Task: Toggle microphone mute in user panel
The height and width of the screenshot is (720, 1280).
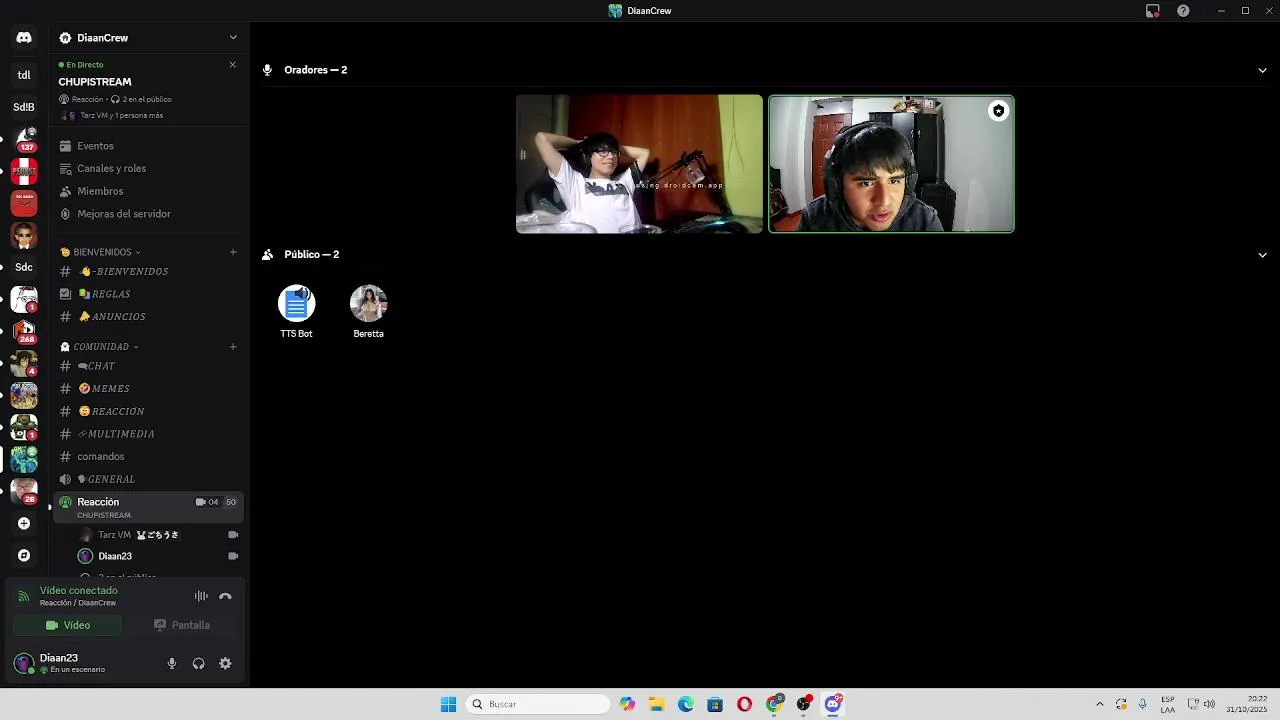Action: coord(172,663)
